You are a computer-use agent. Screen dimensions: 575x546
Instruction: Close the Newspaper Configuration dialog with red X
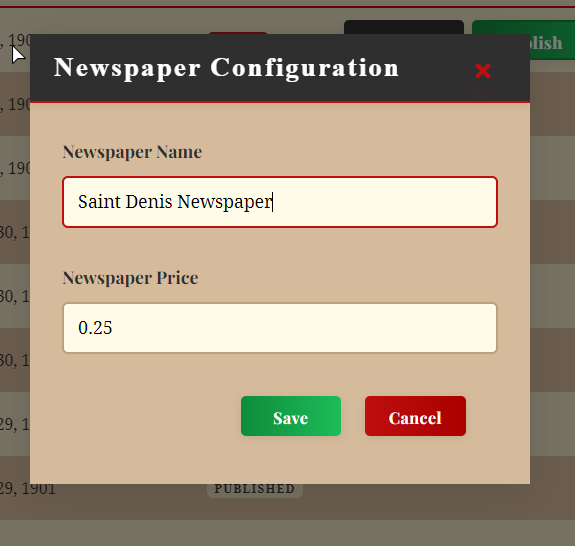coord(483,71)
